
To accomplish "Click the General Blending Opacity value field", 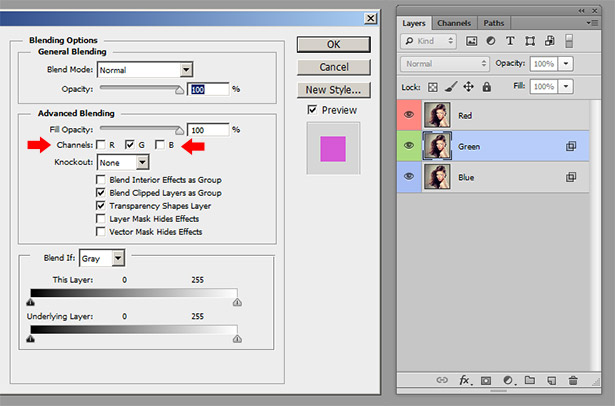I will [x=208, y=89].
